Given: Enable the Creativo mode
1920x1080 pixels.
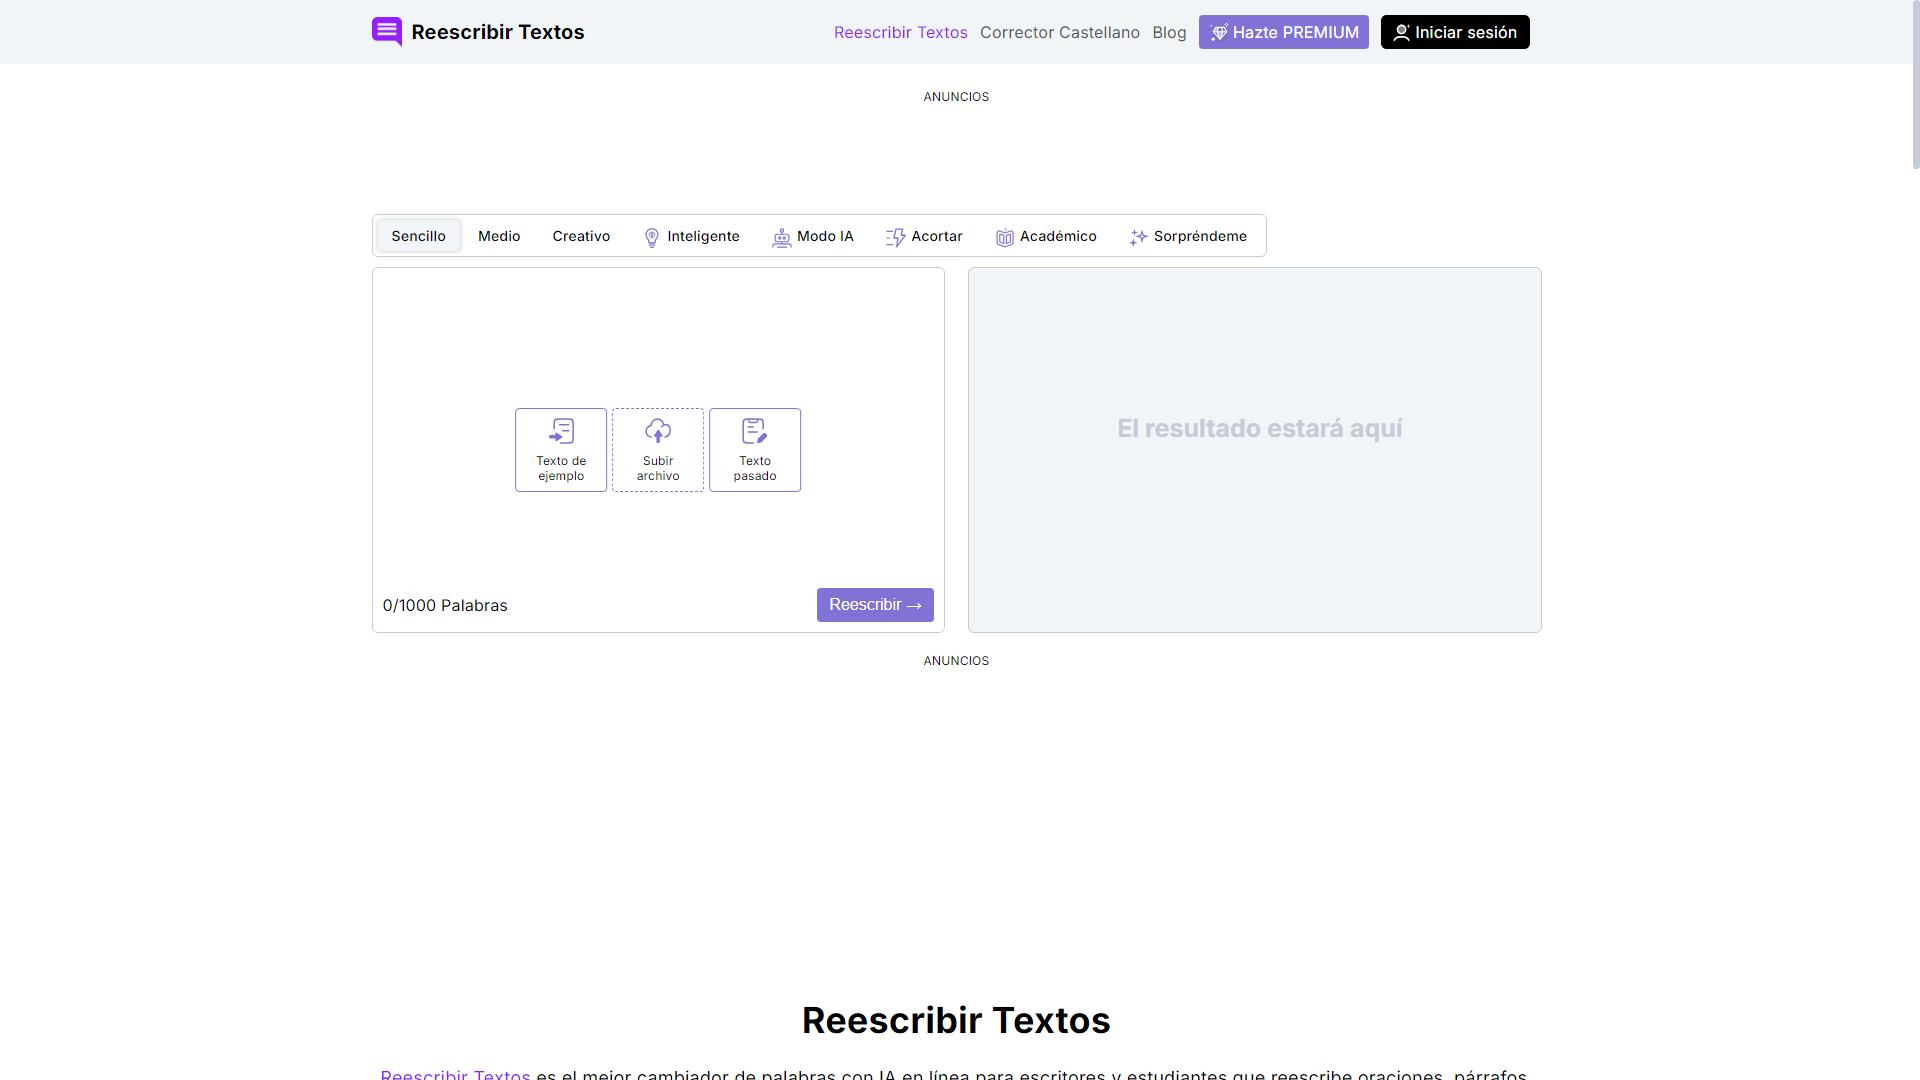Looking at the screenshot, I should point(581,236).
